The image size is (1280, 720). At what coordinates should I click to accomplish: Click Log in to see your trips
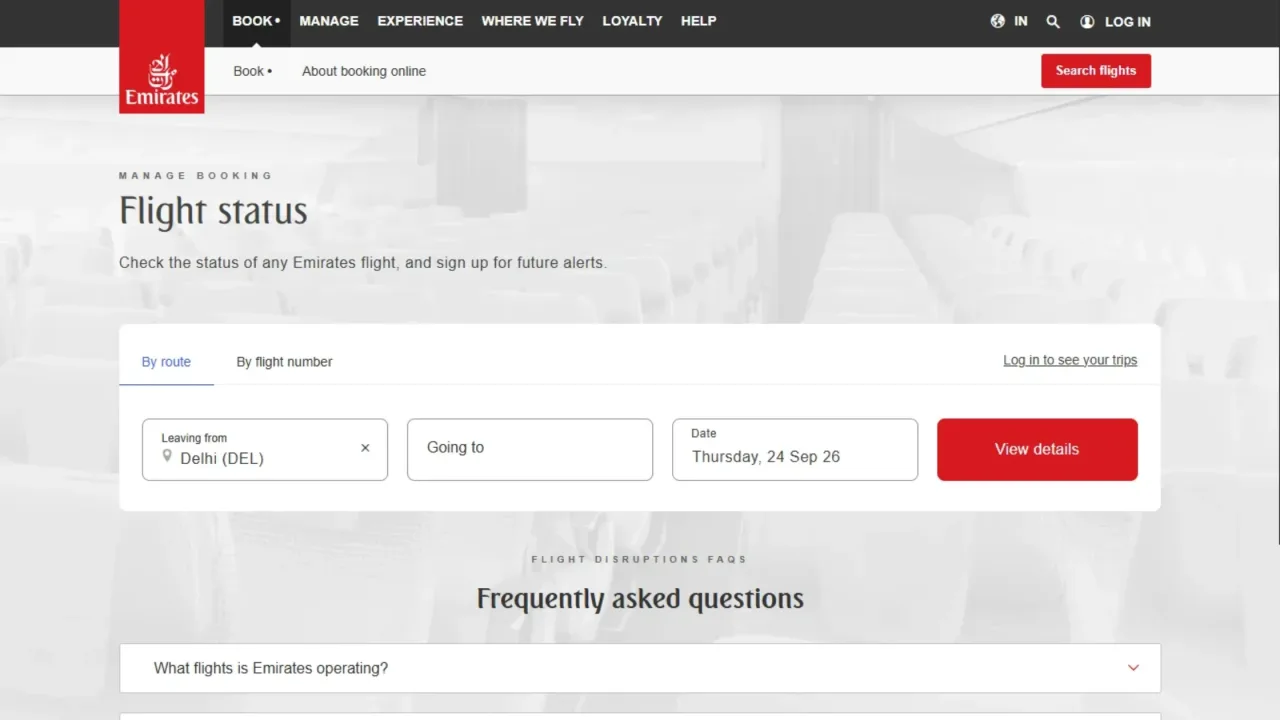(x=1070, y=360)
